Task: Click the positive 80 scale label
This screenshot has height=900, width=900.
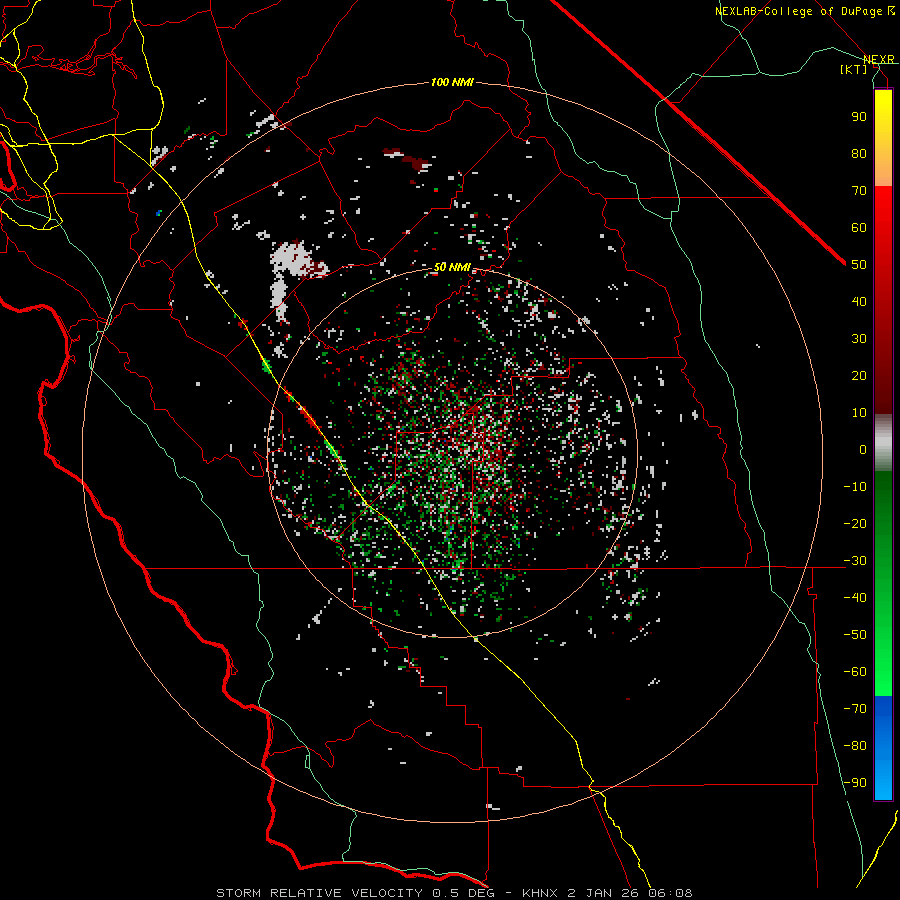Action: 859,153
